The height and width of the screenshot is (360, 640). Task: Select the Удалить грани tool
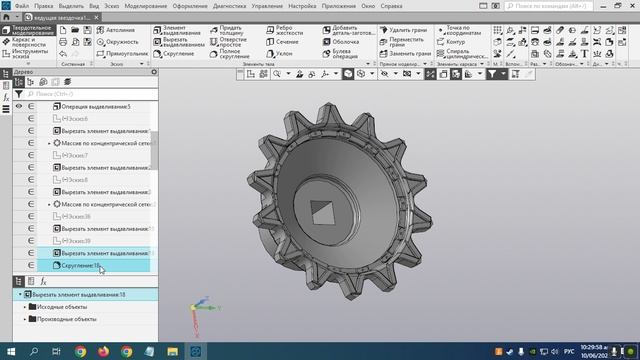[x=403, y=30]
